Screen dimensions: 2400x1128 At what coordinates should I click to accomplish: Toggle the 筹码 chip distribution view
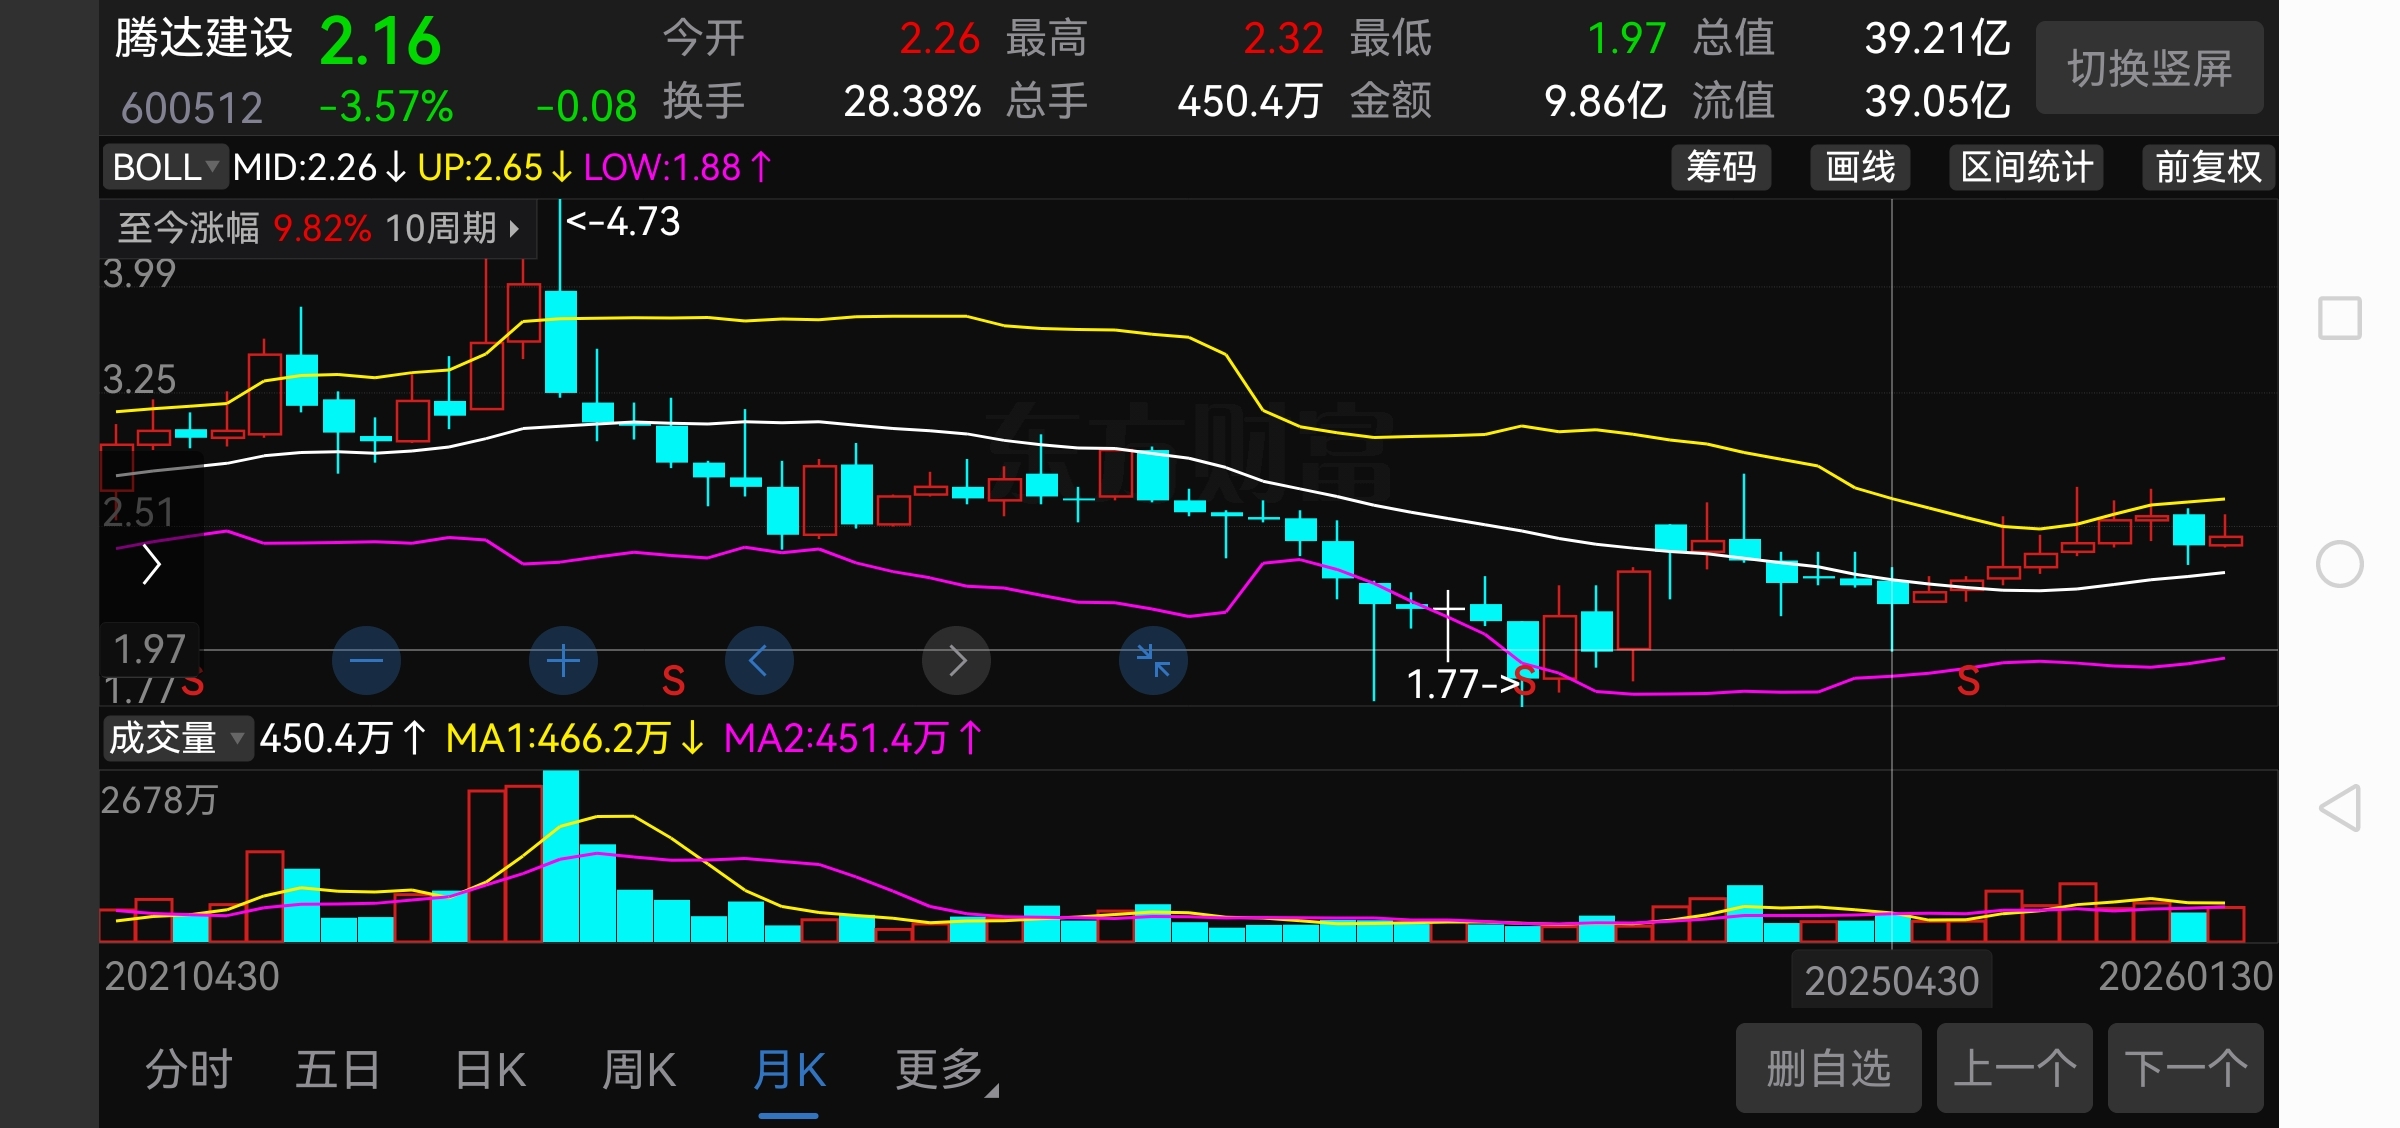pyautogui.click(x=1720, y=167)
